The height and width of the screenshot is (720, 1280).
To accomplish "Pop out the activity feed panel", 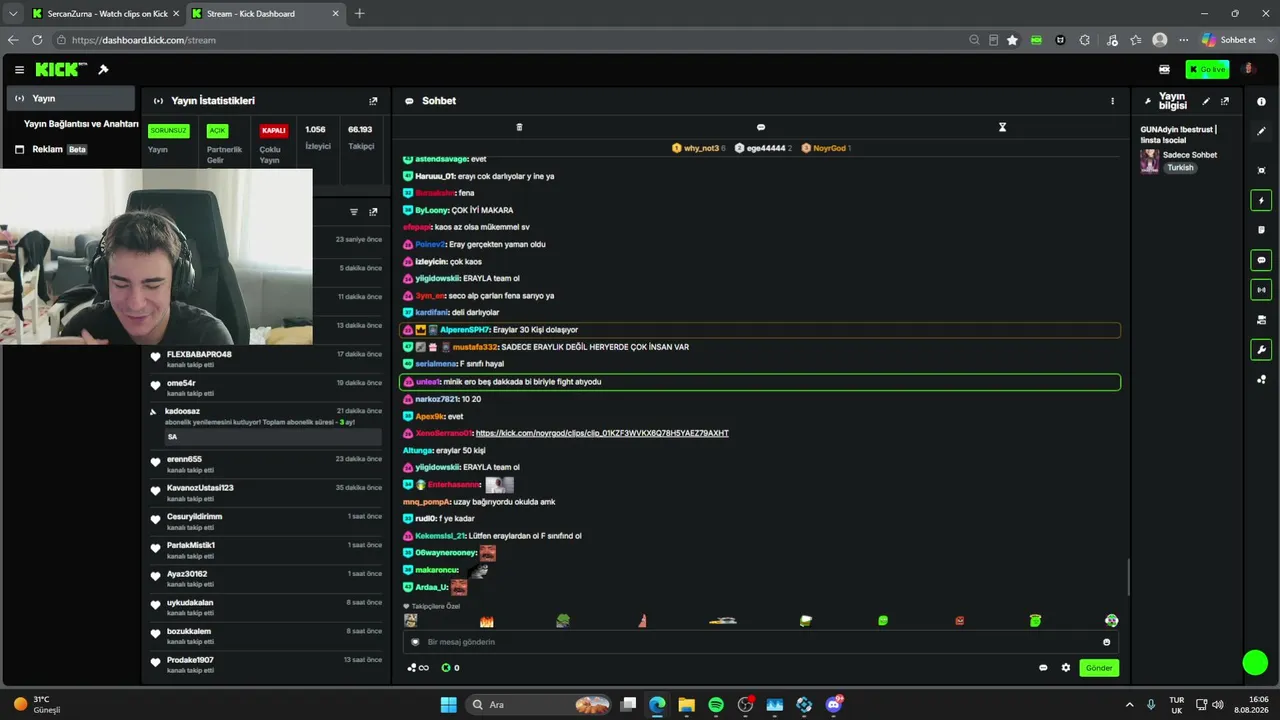I will (x=373, y=212).
